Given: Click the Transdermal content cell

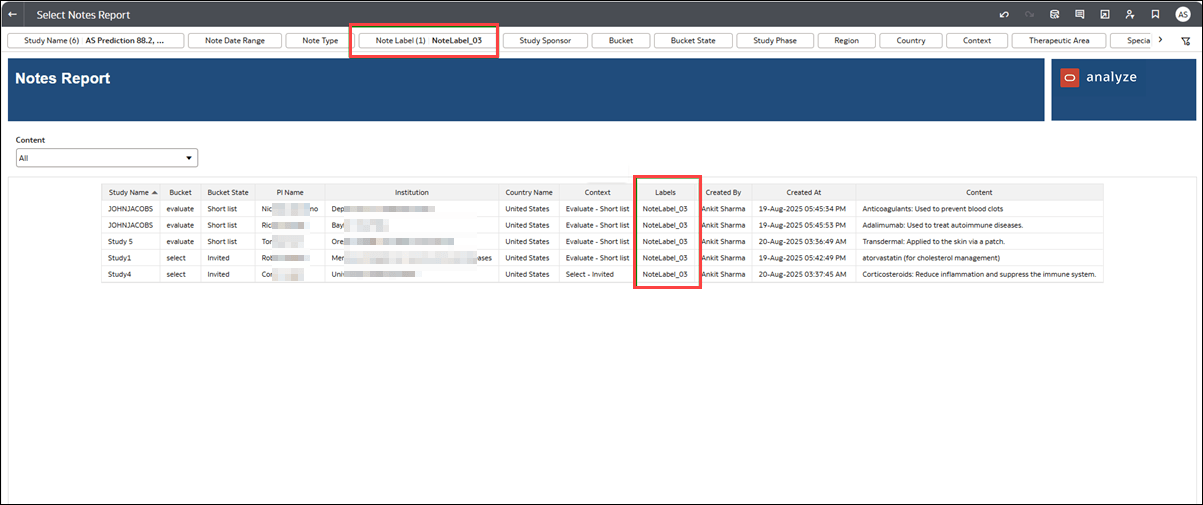Looking at the screenshot, I should coord(979,241).
